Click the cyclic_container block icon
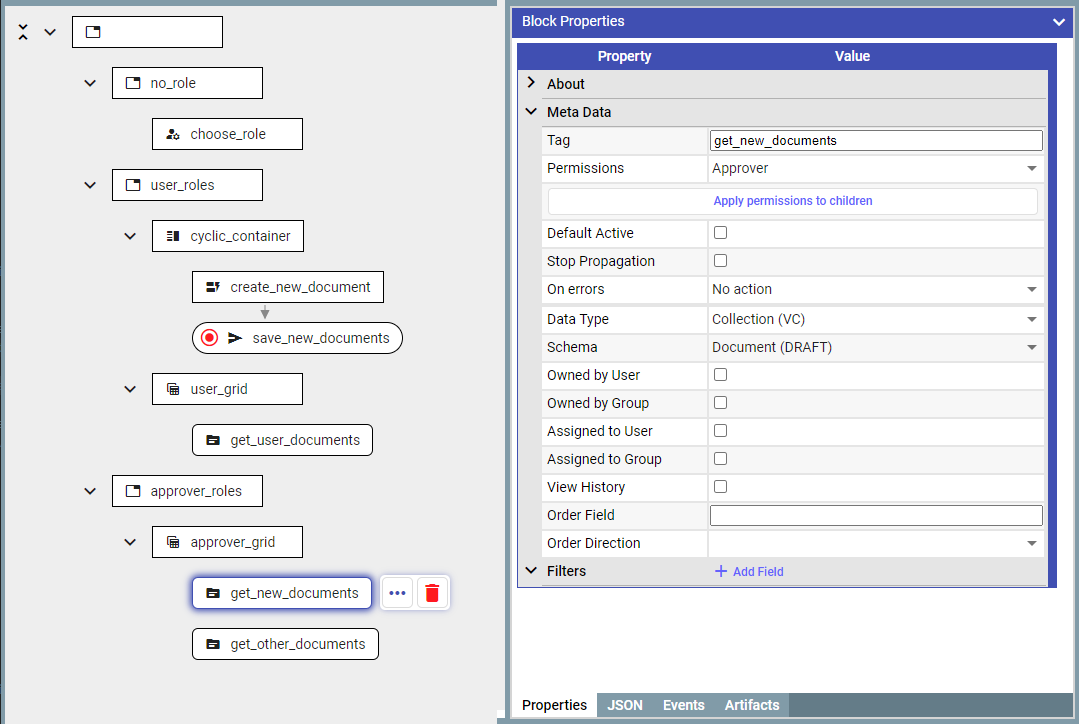The image size is (1079, 724). click(173, 236)
